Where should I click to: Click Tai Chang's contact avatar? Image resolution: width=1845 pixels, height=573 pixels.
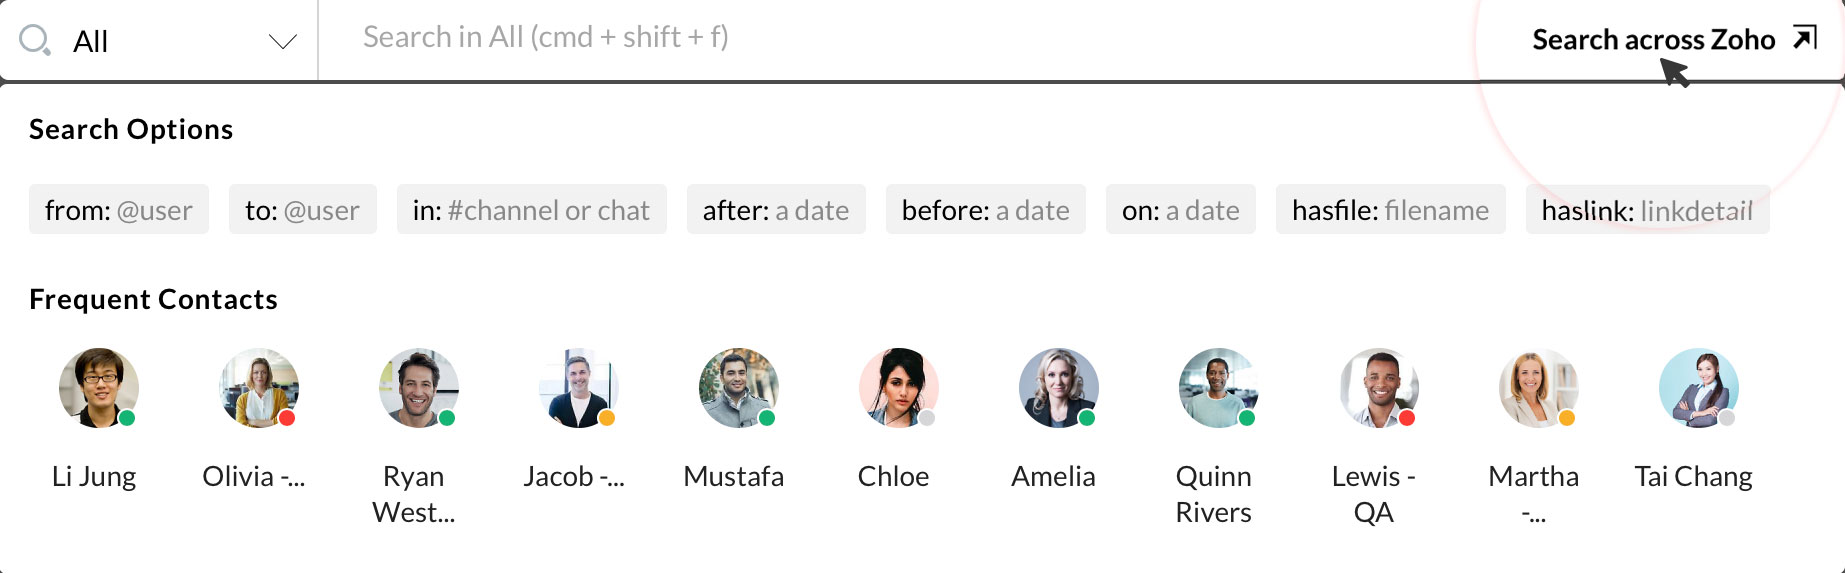[x=1698, y=388]
